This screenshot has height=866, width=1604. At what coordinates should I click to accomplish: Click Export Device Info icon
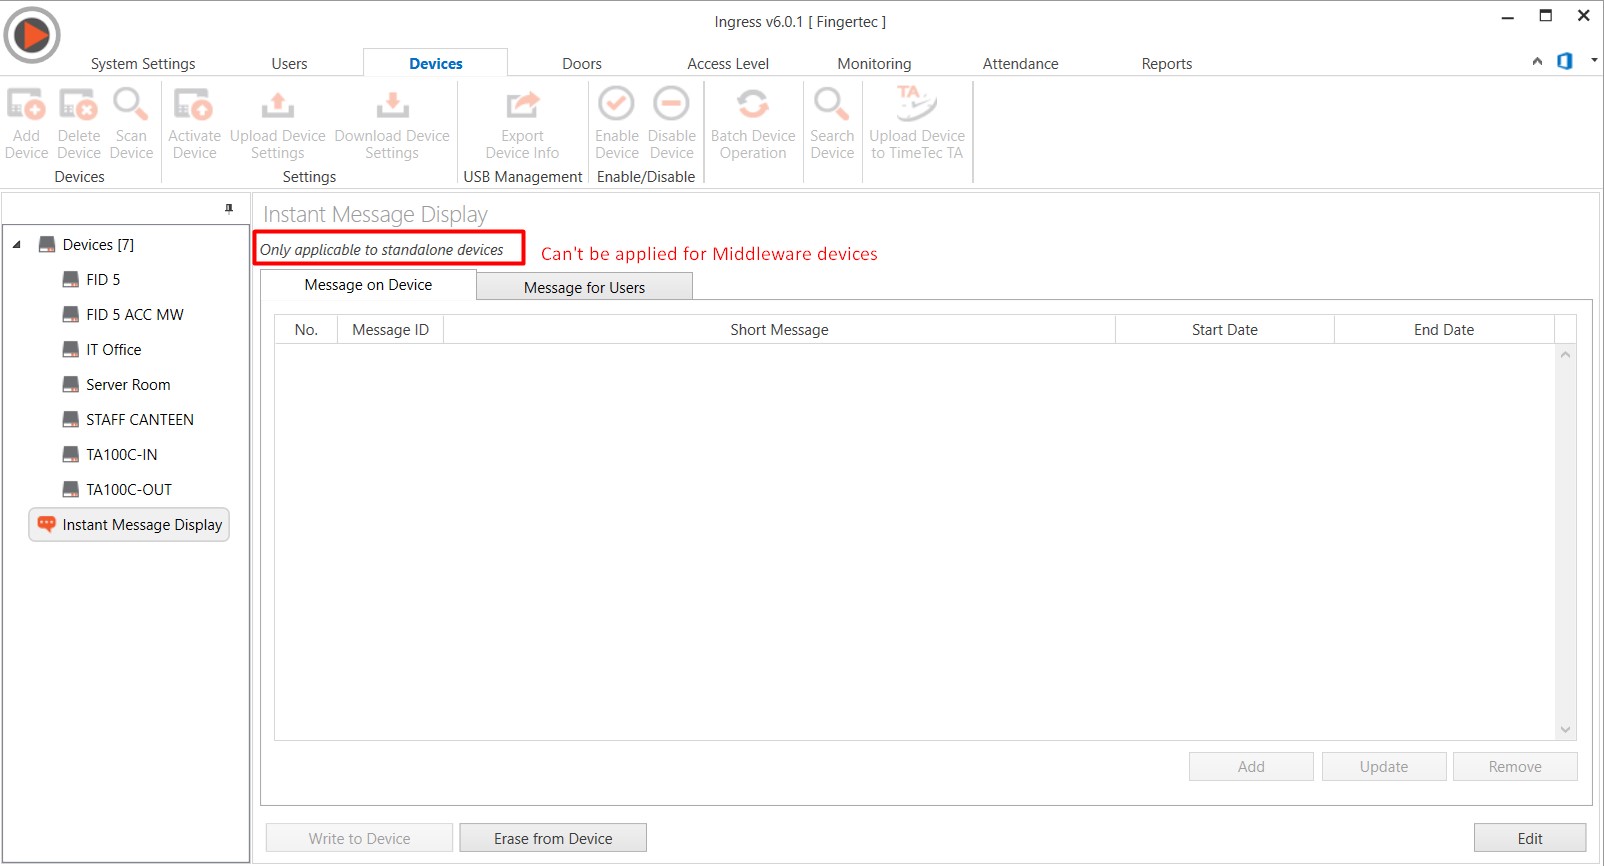pyautogui.click(x=522, y=105)
